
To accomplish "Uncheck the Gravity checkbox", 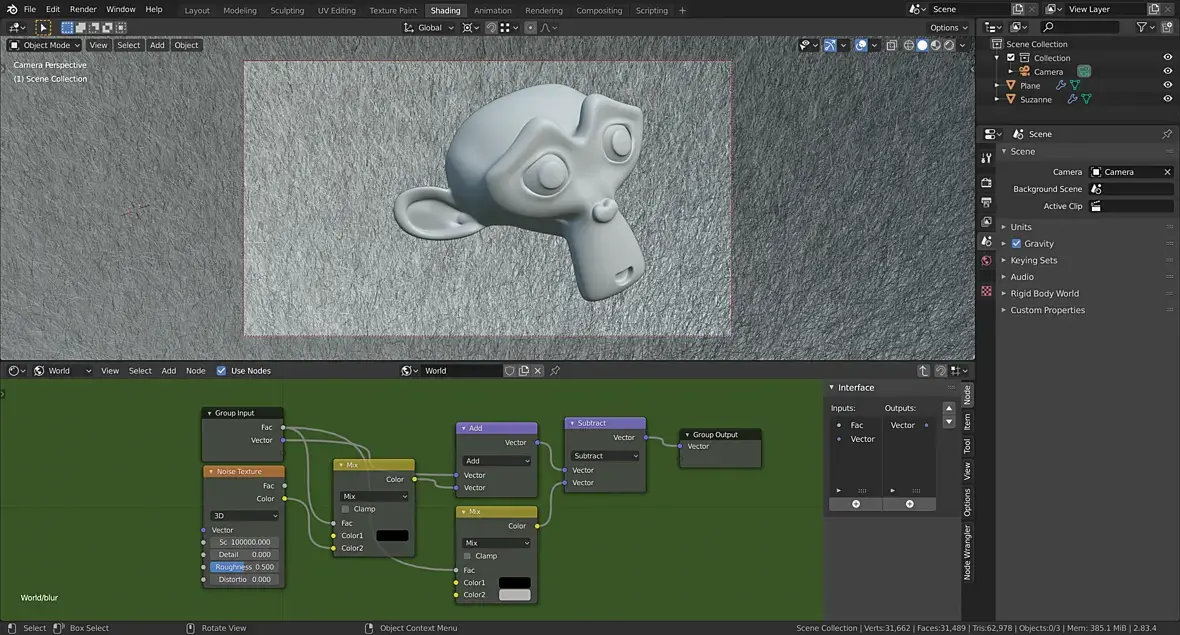I will pos(1017,244).
